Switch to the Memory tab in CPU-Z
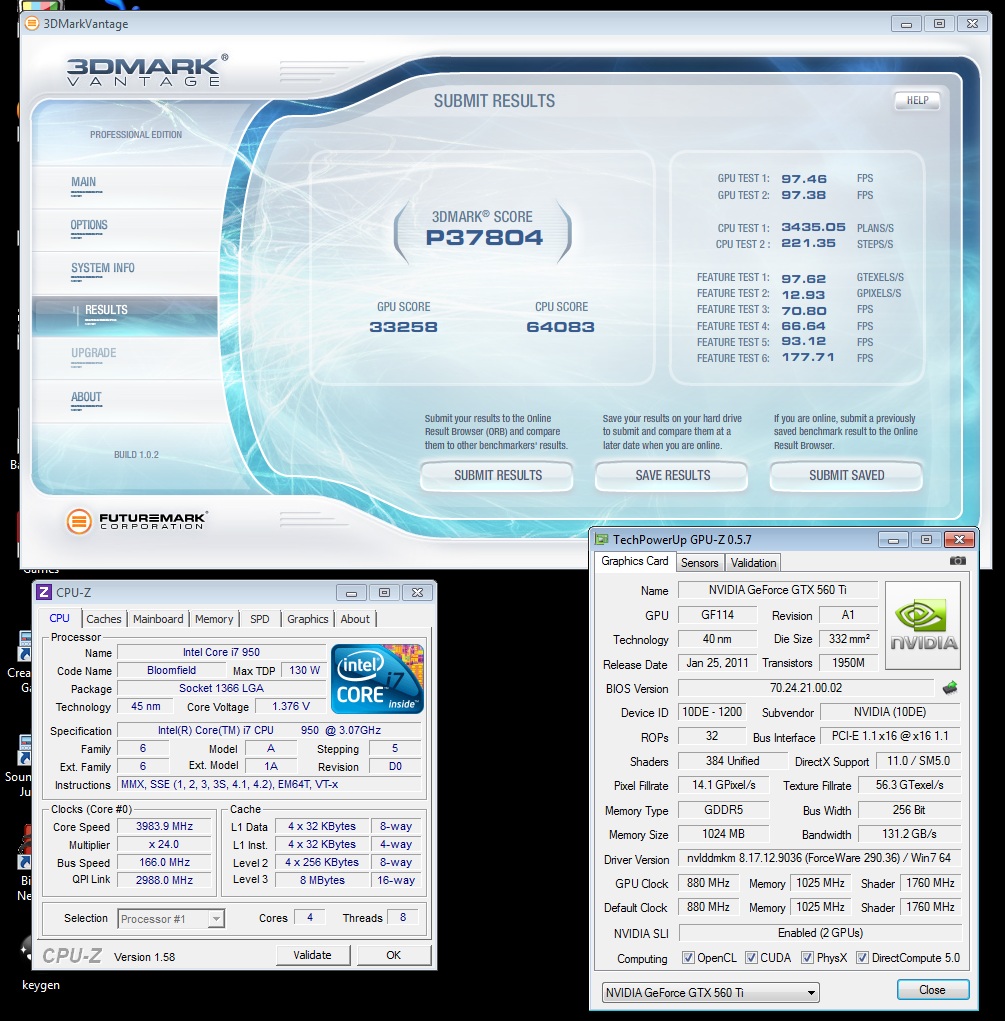Viewport: 1005px width, 1021px height. pos(214,619)
